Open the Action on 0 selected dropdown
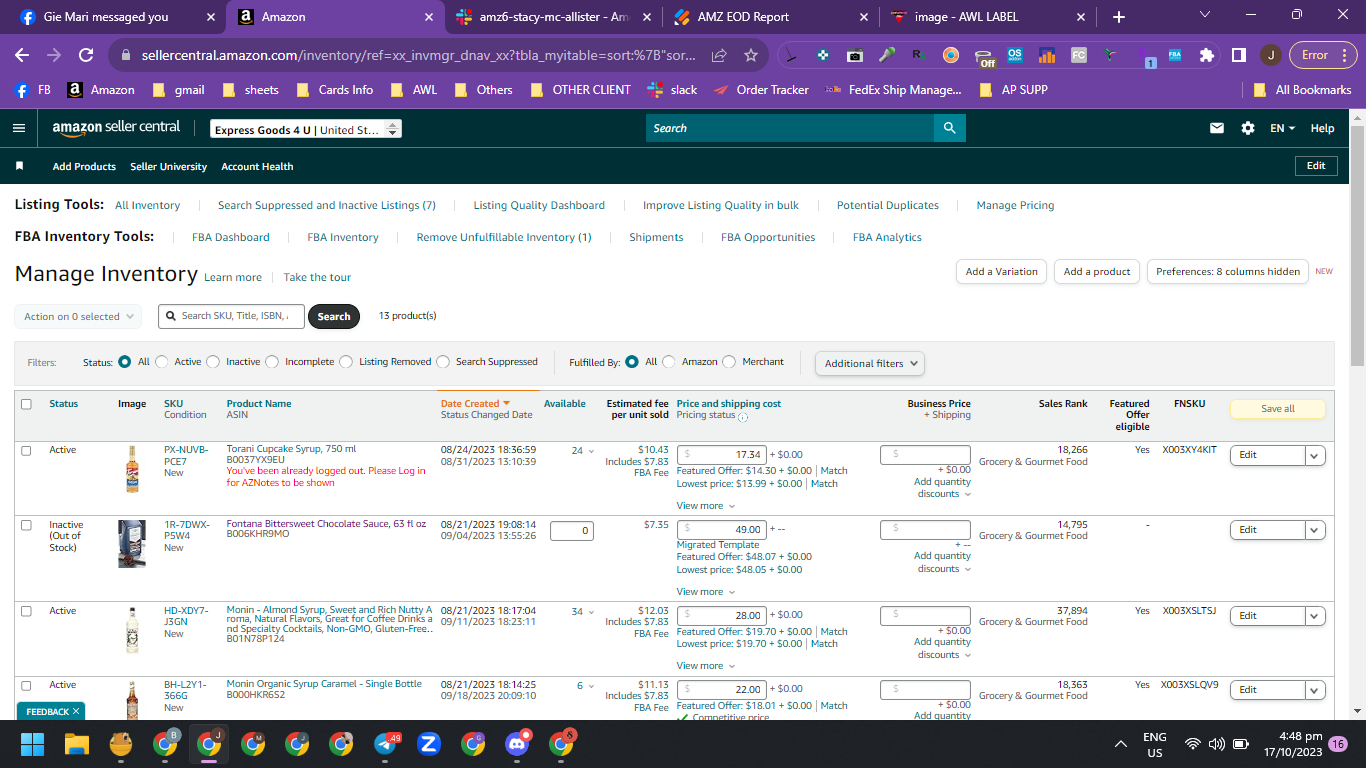The image size is (1366, 768). [x=78, y=316]
